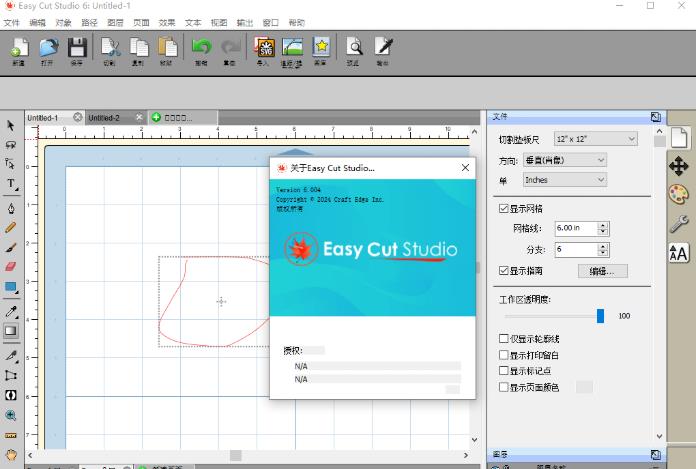This screenshot has width=696, height=469.
Task: Save the project with the floppy disk icon
Action: point(76,51)
